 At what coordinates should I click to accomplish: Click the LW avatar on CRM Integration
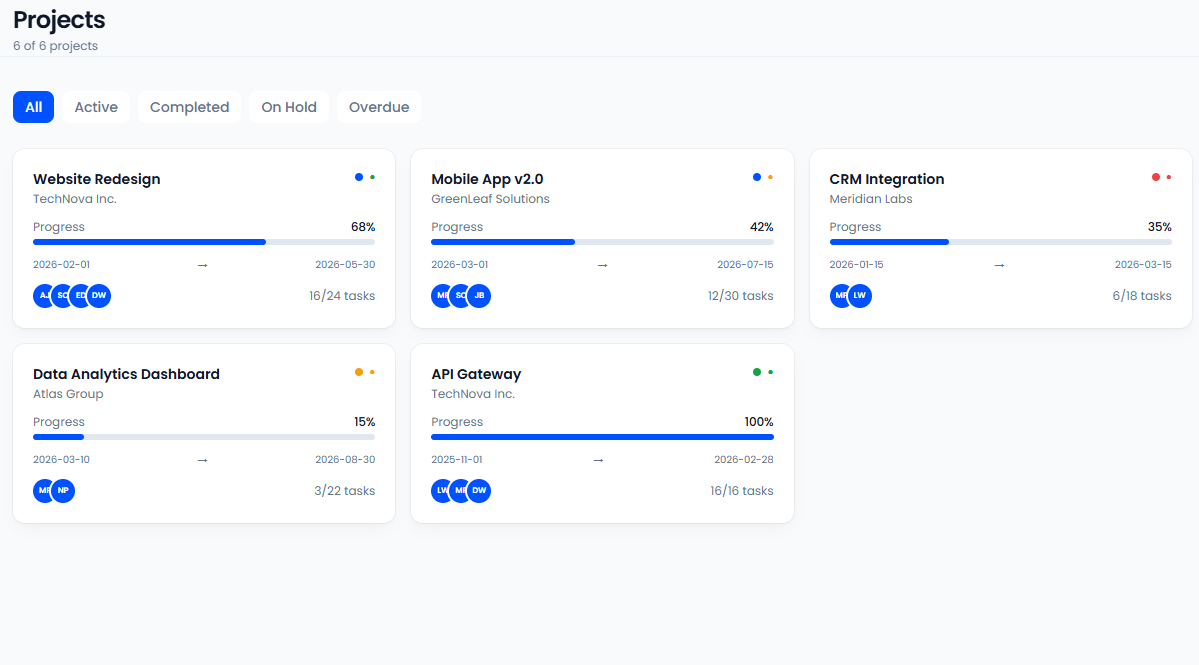coord(859,295)
